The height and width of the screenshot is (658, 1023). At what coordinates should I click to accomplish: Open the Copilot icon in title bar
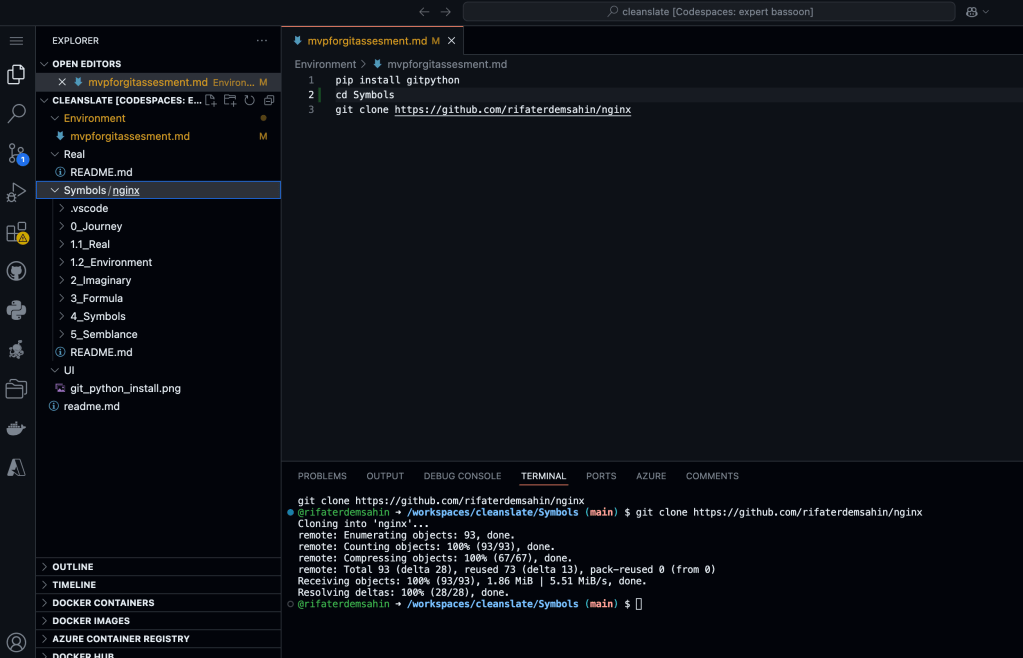point(971,12)
